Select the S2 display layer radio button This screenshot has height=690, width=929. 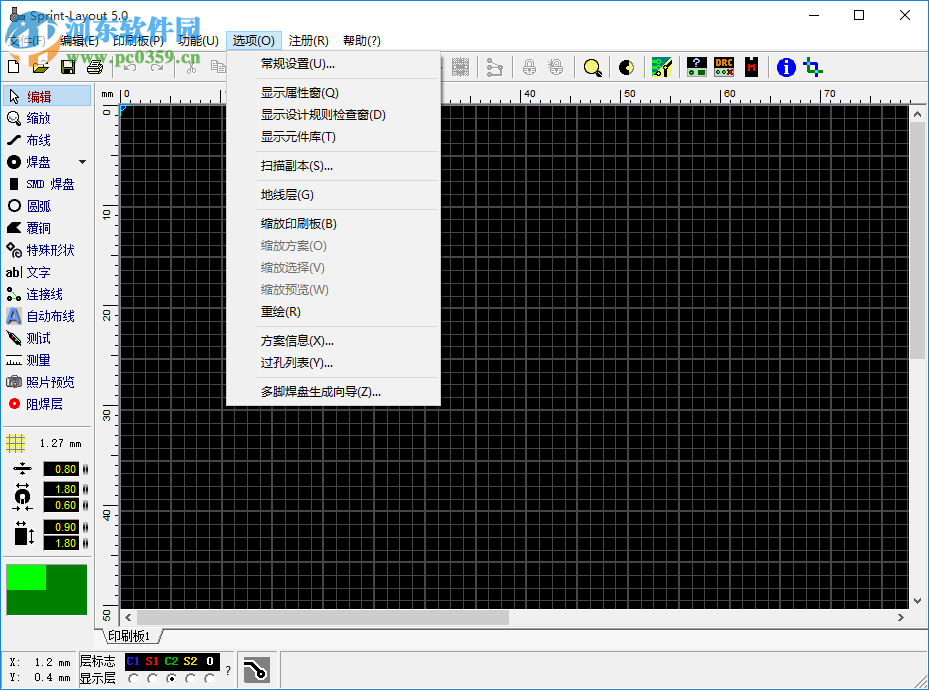click(x=190, y=679)
